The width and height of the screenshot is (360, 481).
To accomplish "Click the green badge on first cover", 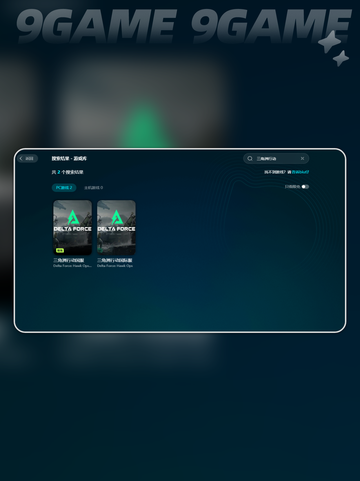I will (x=60, y=250).
